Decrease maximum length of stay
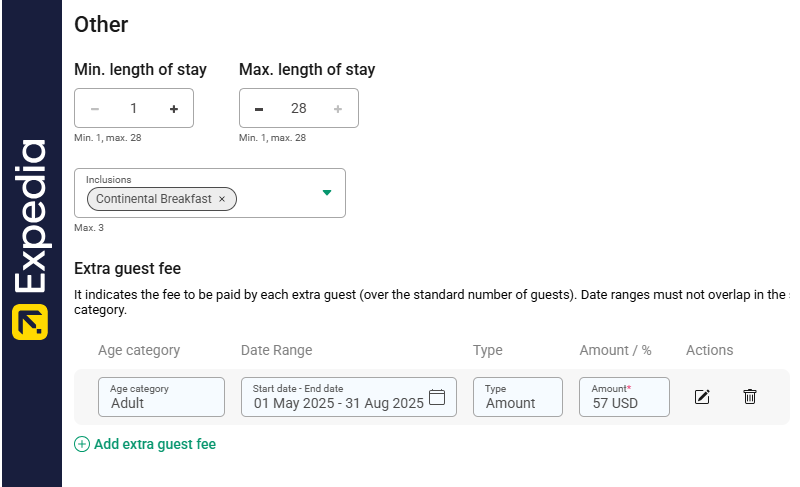This screenshot has height=487, width=800. click(259, 109)
